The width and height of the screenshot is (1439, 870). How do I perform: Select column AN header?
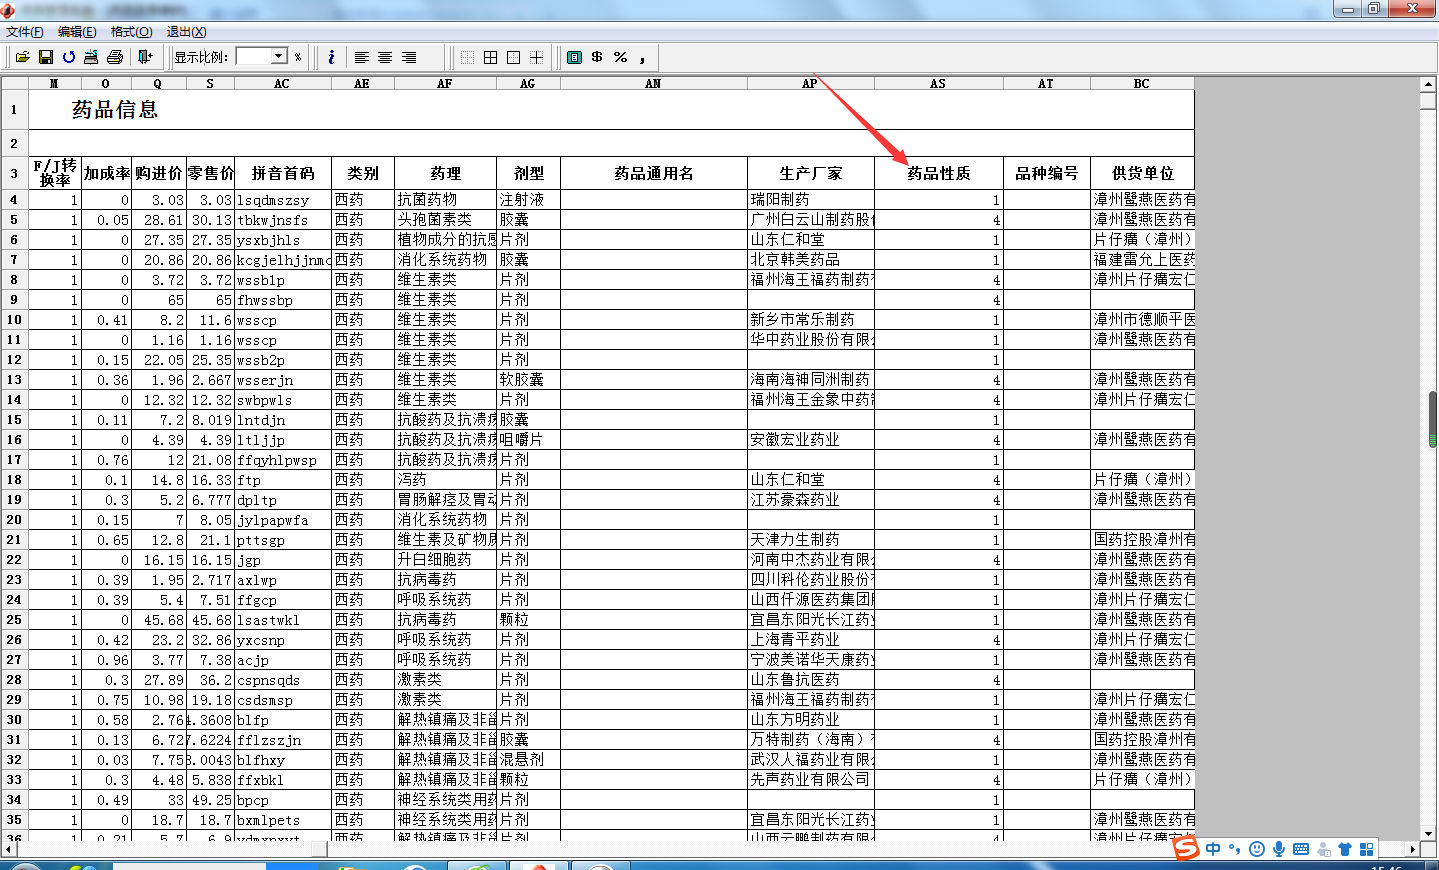point(653,84)
